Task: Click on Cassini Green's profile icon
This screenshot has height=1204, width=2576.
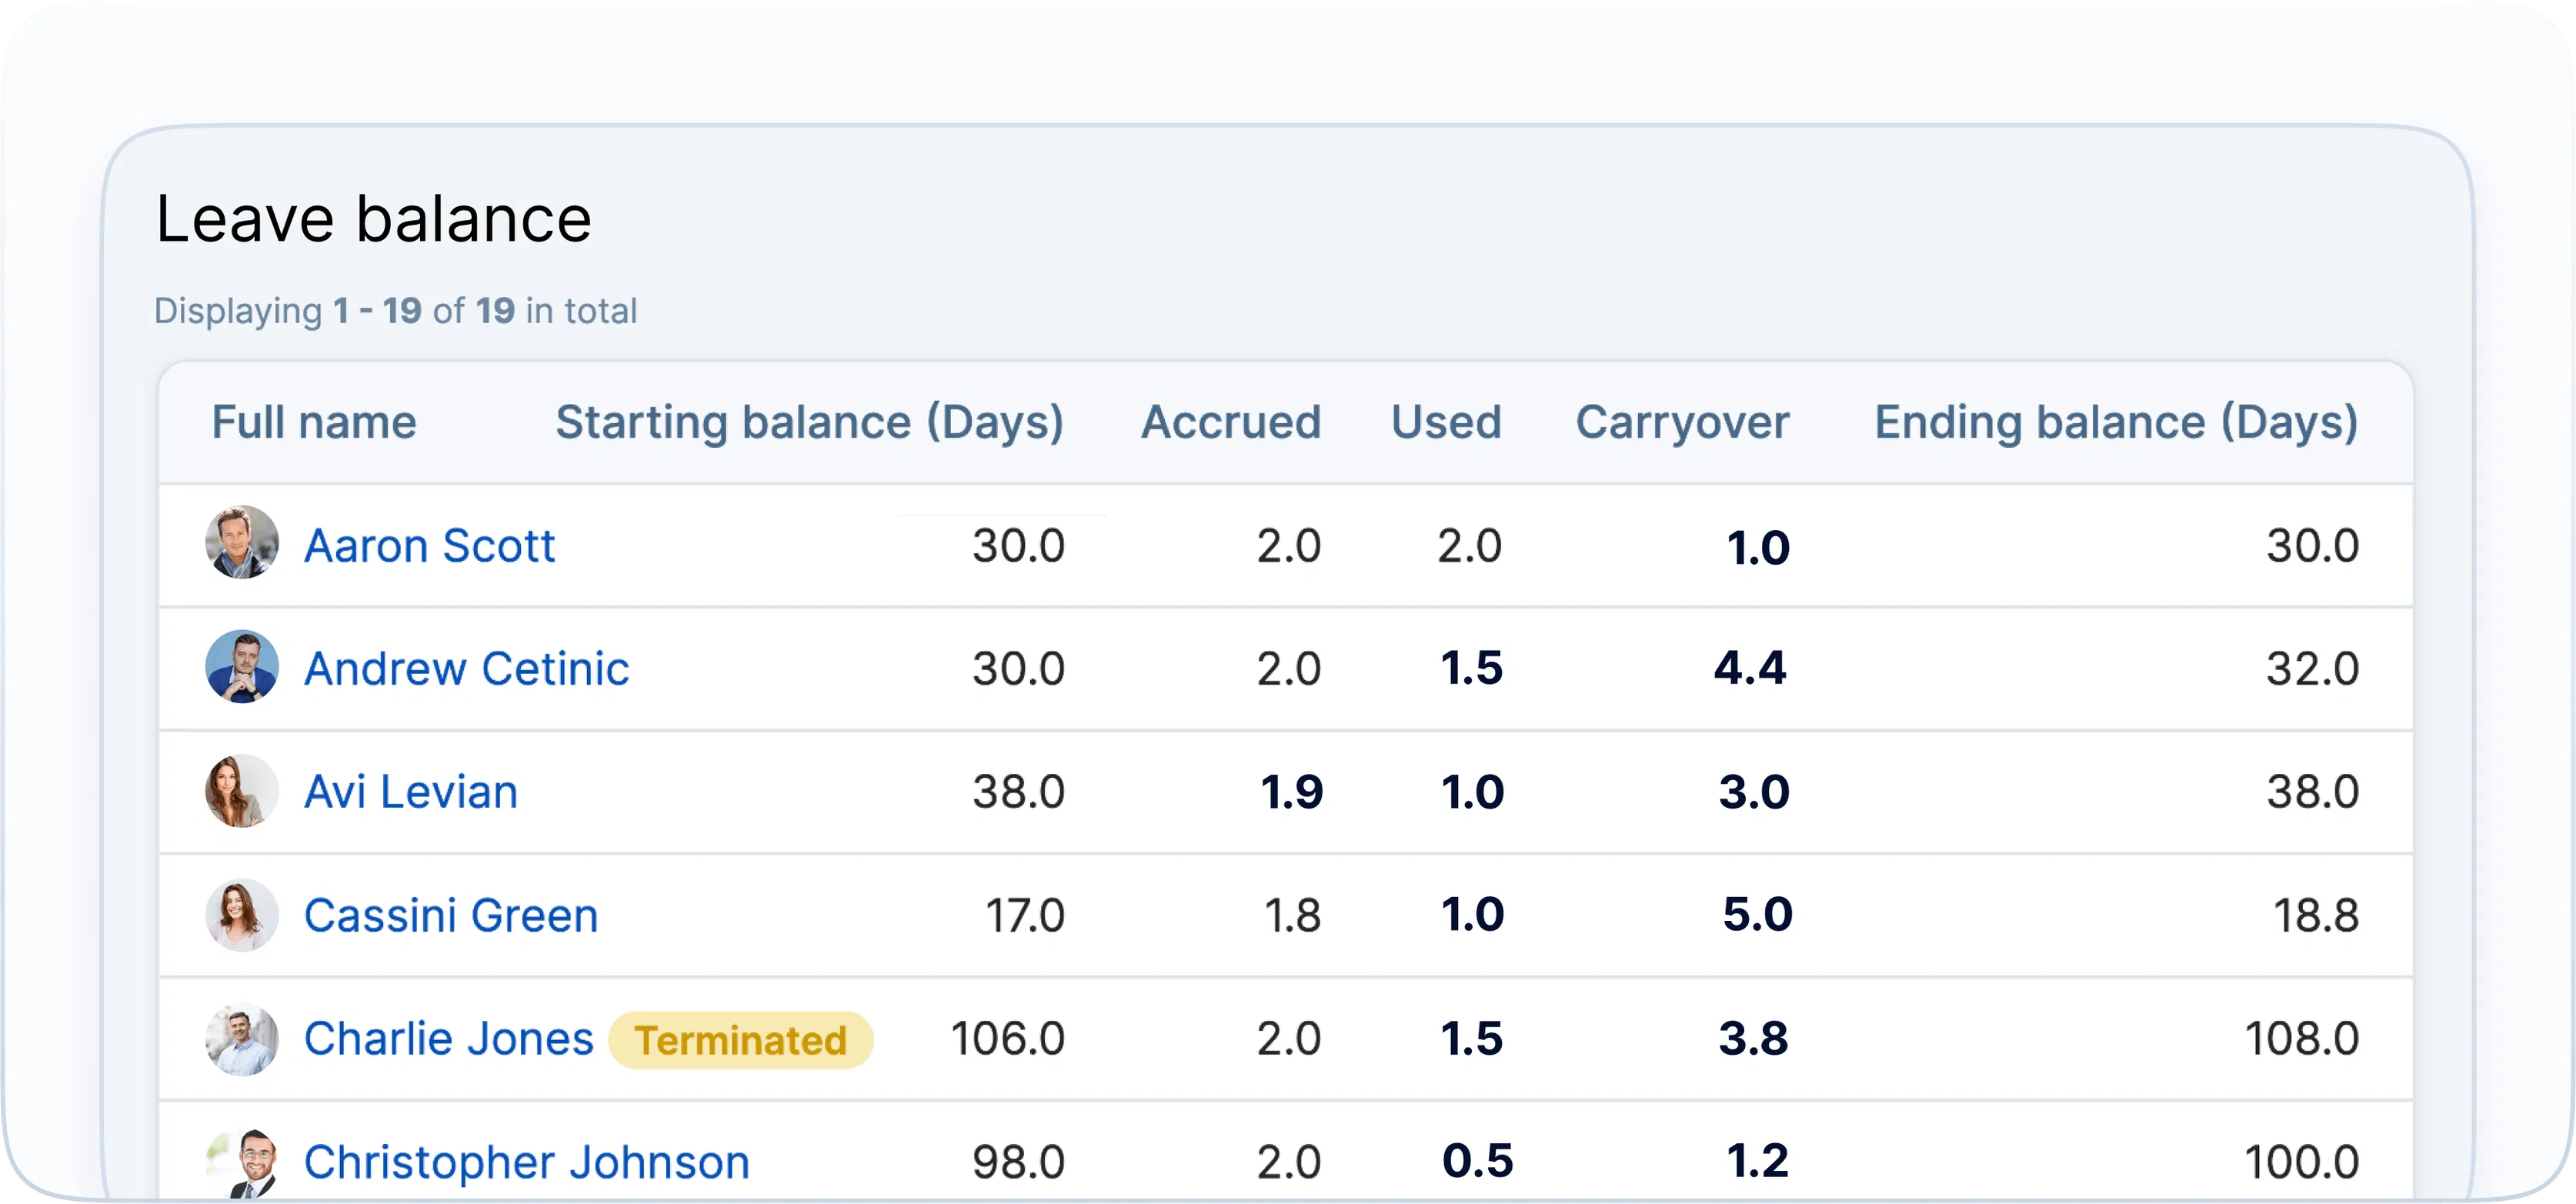Action: tap(236, 913)
